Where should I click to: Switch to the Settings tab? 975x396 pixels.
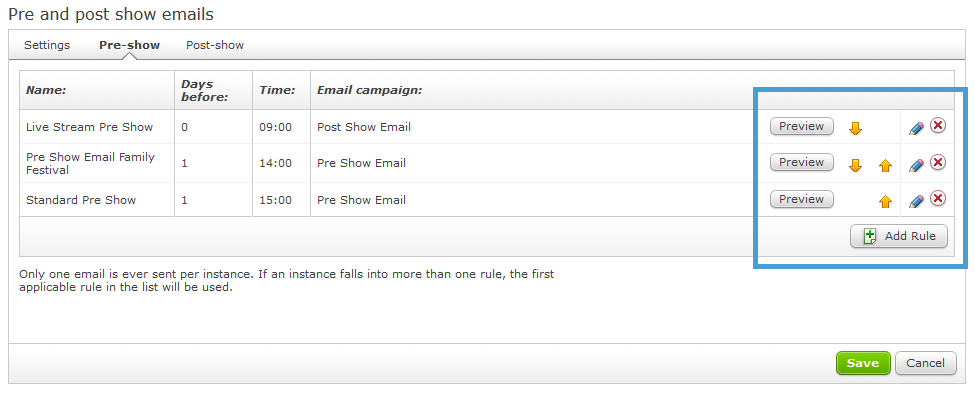point(47,45)
